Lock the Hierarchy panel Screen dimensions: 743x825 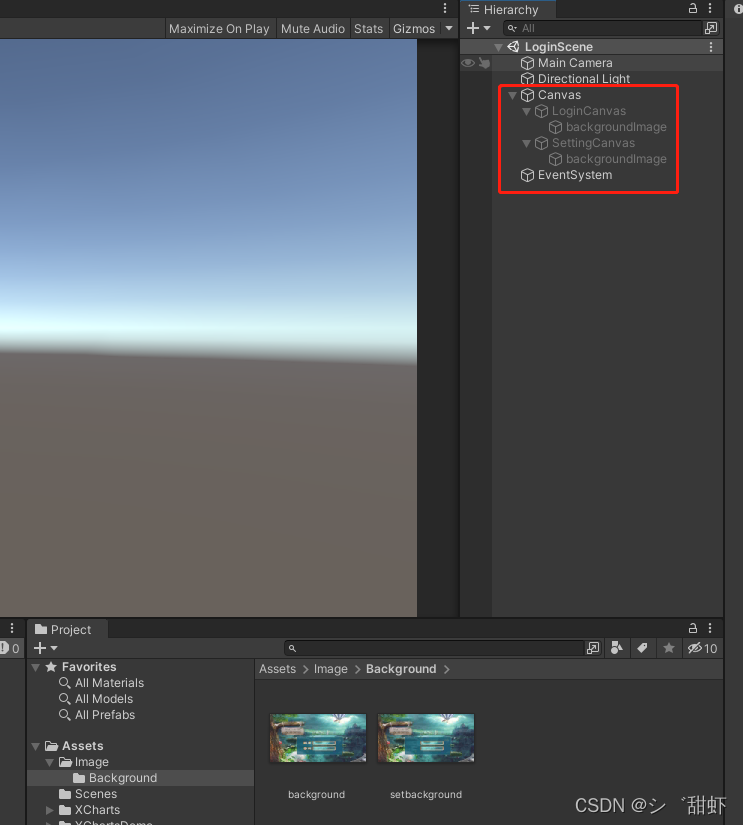pyautogui.click(x=693, y=8)
